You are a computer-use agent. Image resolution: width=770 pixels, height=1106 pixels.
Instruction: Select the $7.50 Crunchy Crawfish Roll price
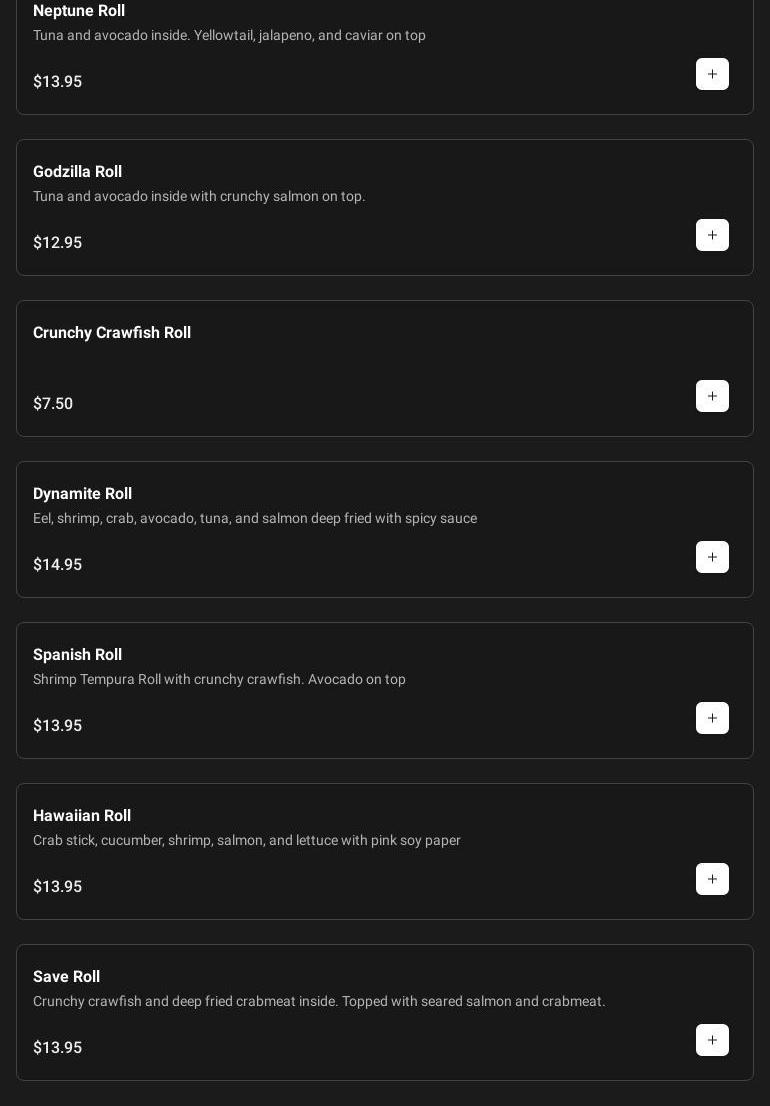pyautogui.click(x=53, y=404)
